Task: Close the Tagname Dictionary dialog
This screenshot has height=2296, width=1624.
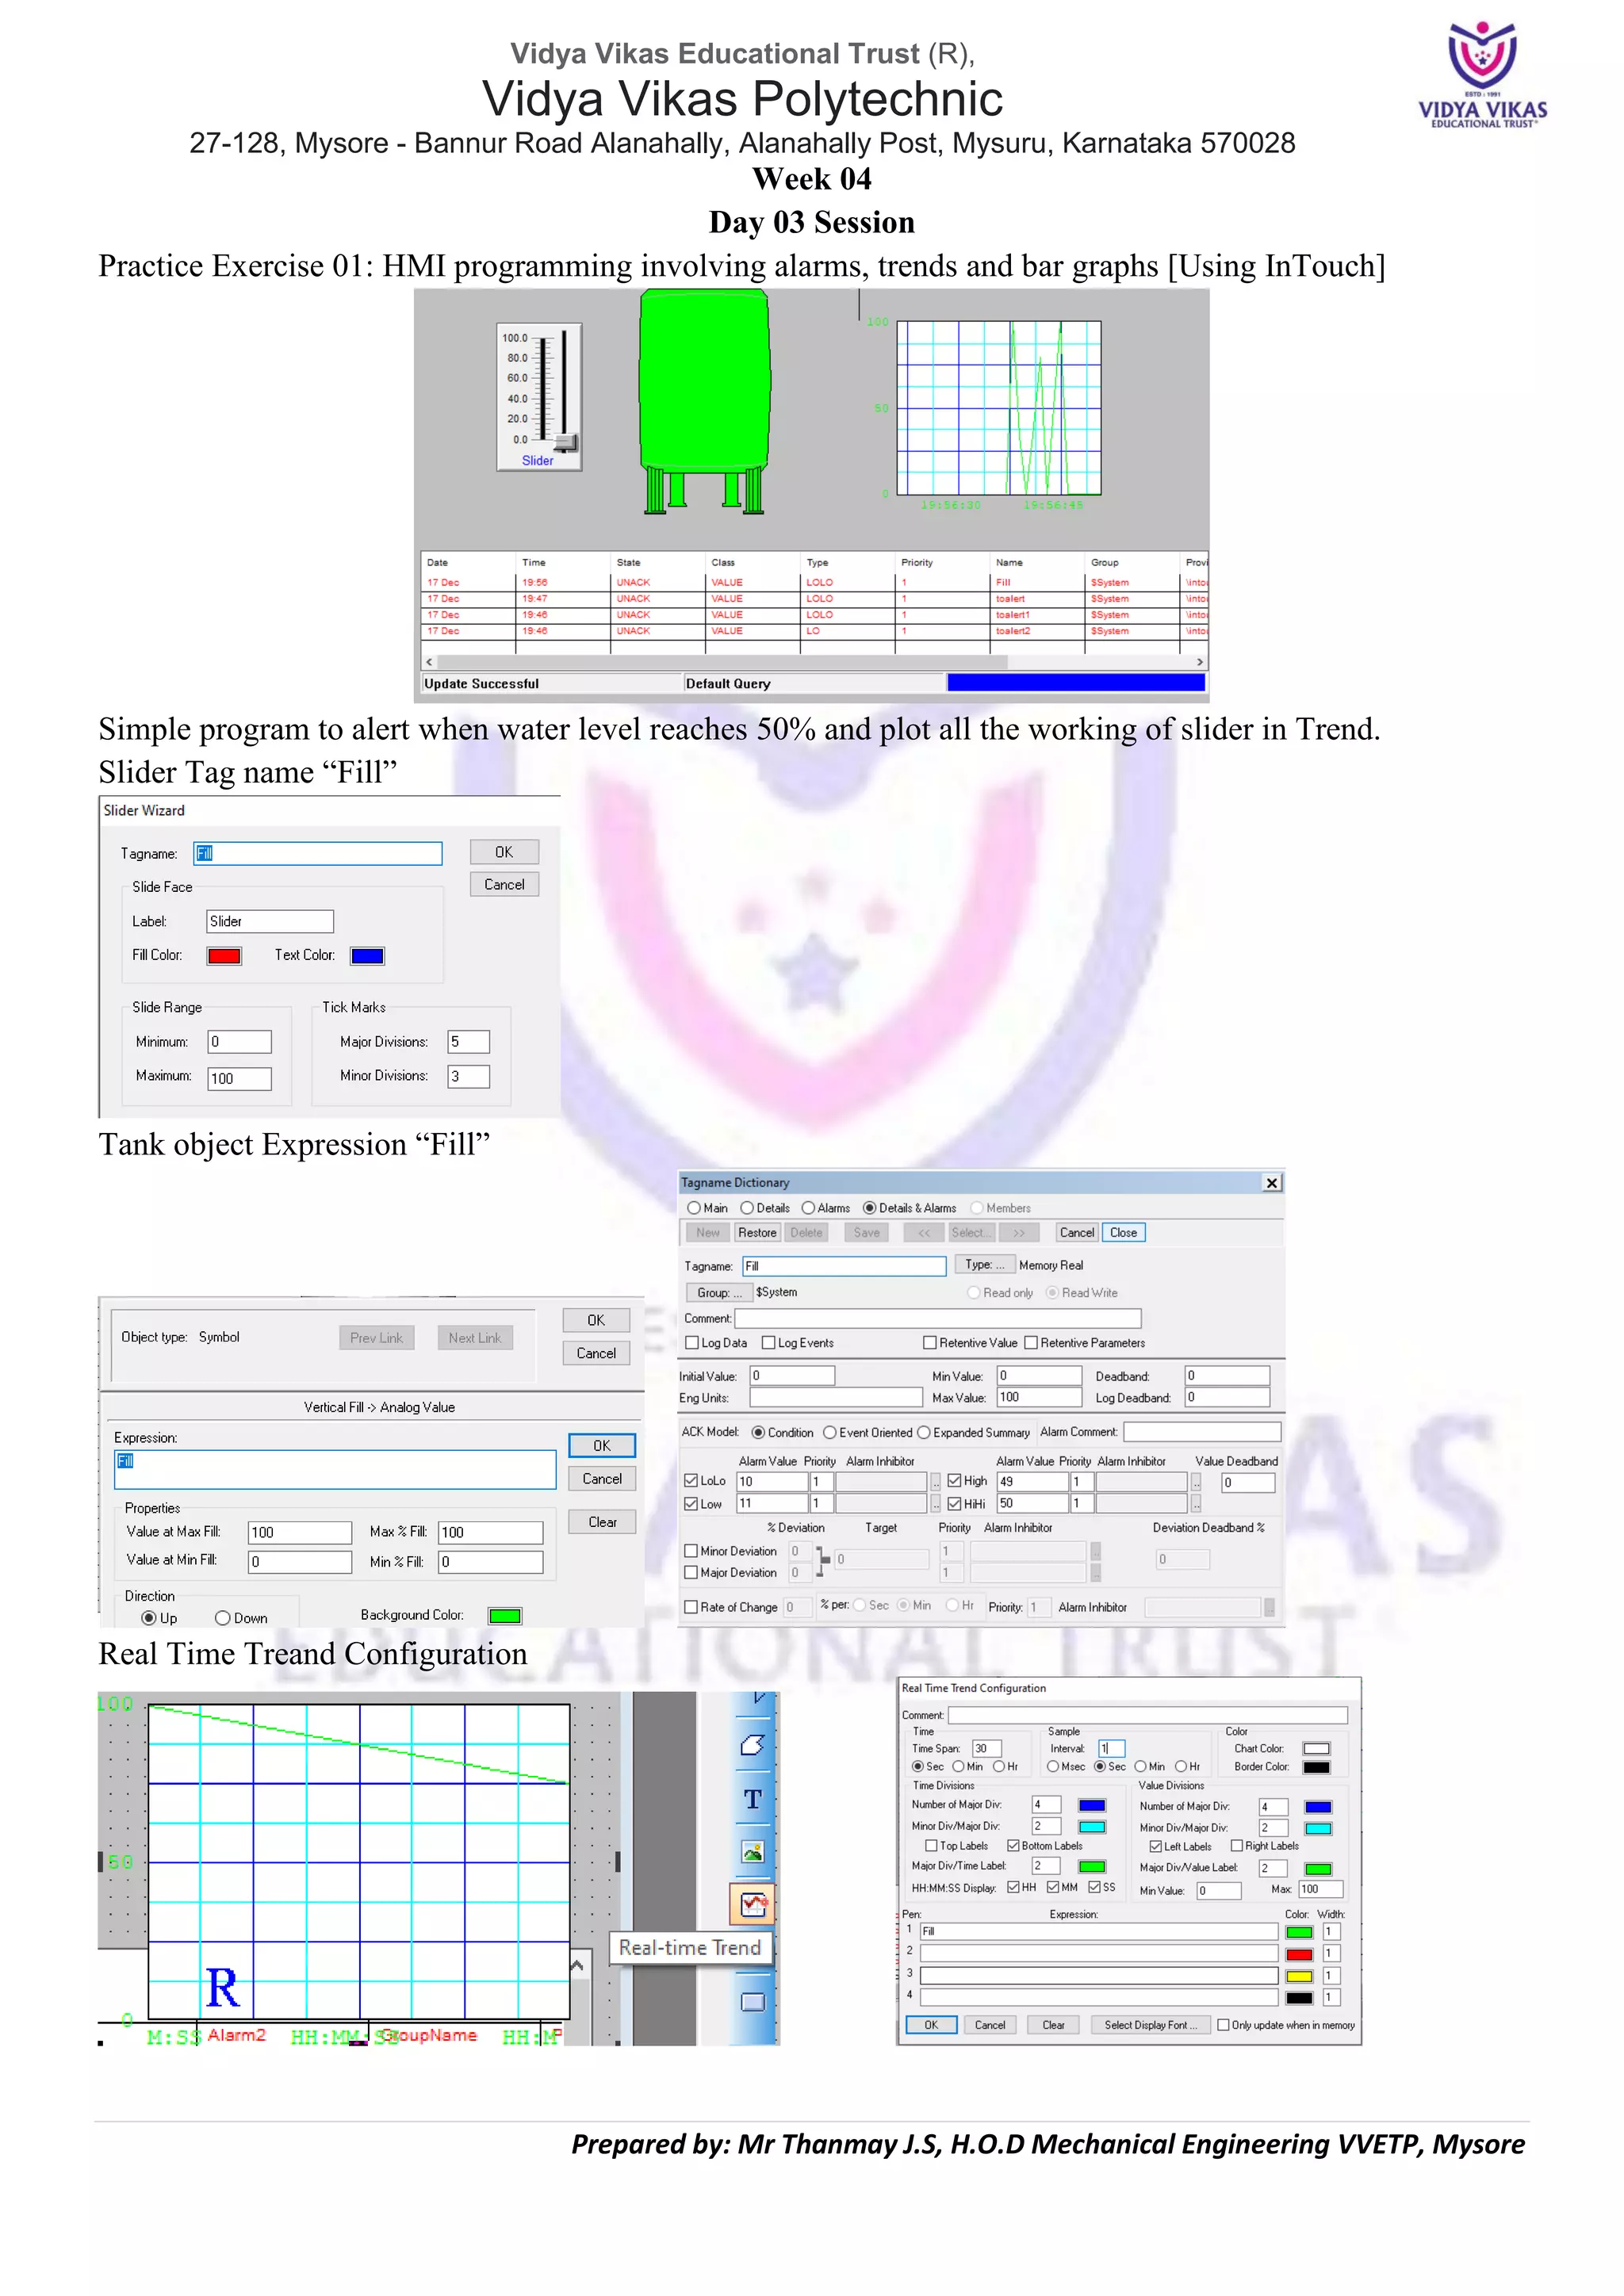Action: (1271, 1183)
